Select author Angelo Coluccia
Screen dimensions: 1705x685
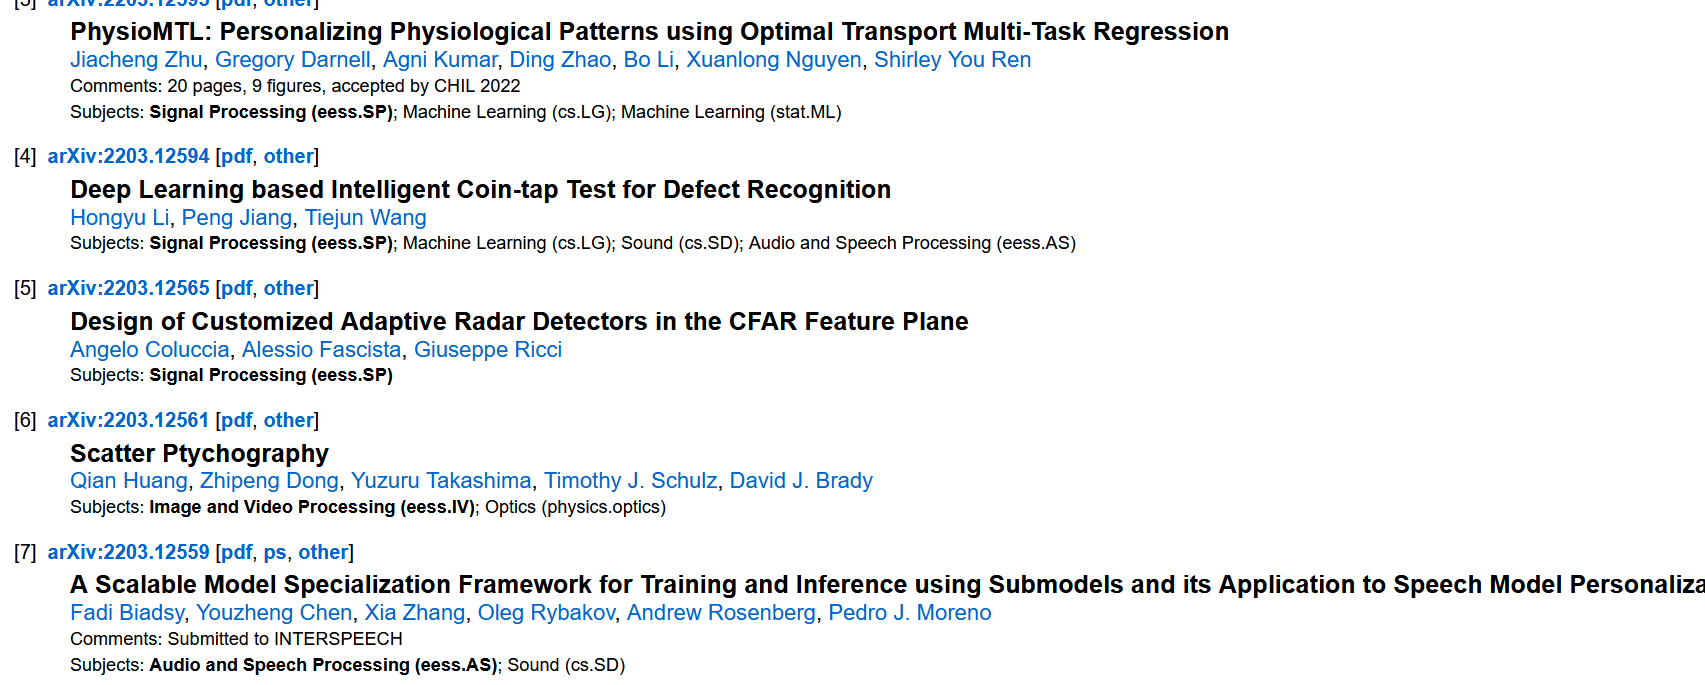coord(150,350)
